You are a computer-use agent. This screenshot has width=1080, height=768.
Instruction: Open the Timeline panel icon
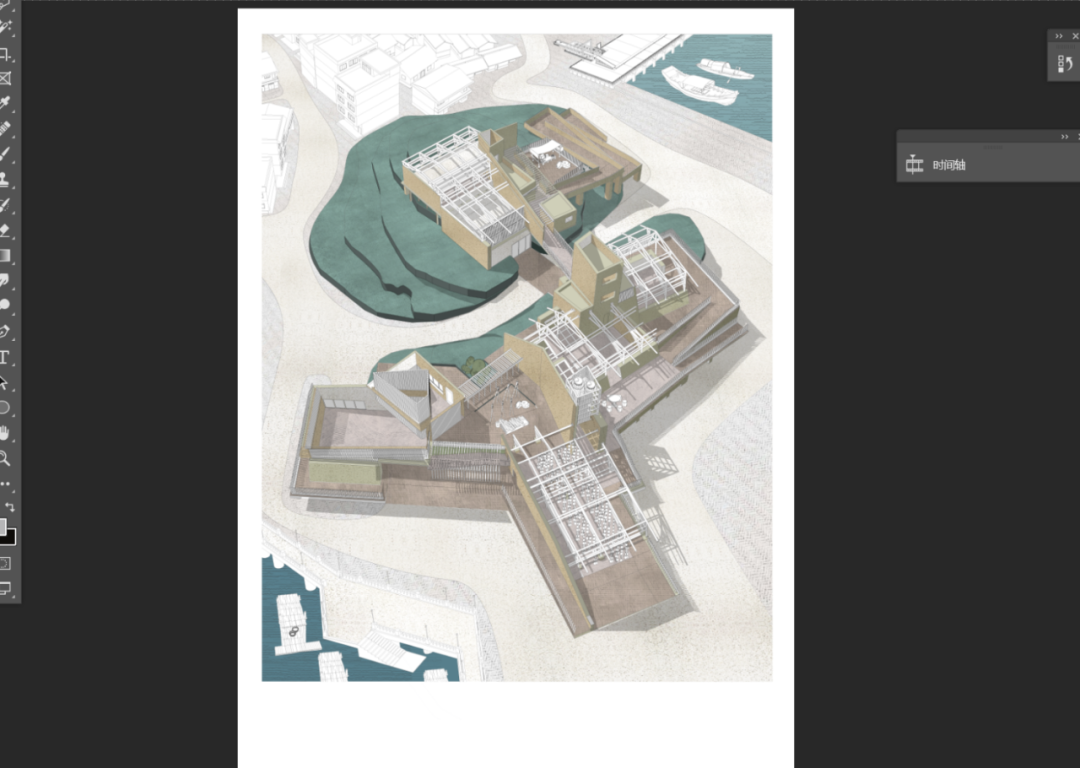914,165
